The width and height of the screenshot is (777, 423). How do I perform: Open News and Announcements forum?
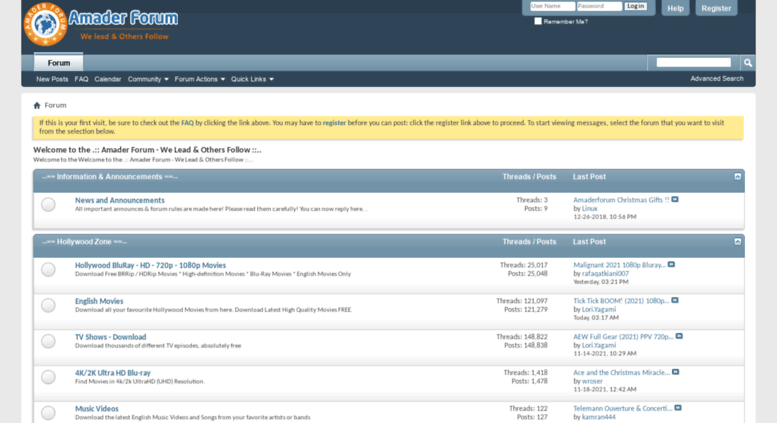[x=119, y=200]
